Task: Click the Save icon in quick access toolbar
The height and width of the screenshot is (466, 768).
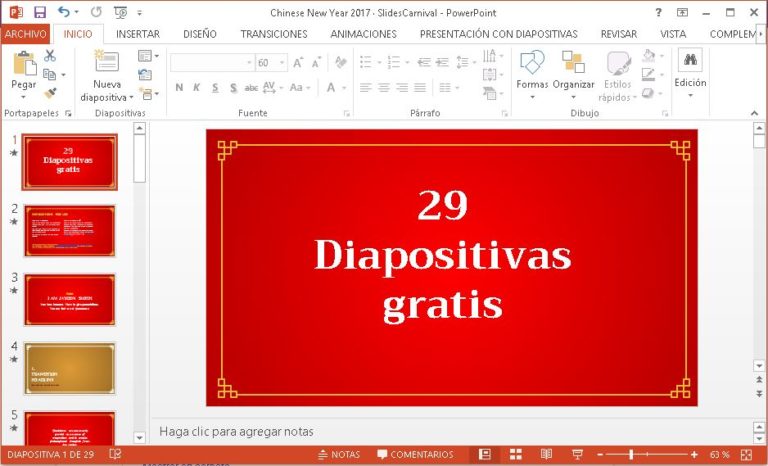Action: click(x=40, y=12)
